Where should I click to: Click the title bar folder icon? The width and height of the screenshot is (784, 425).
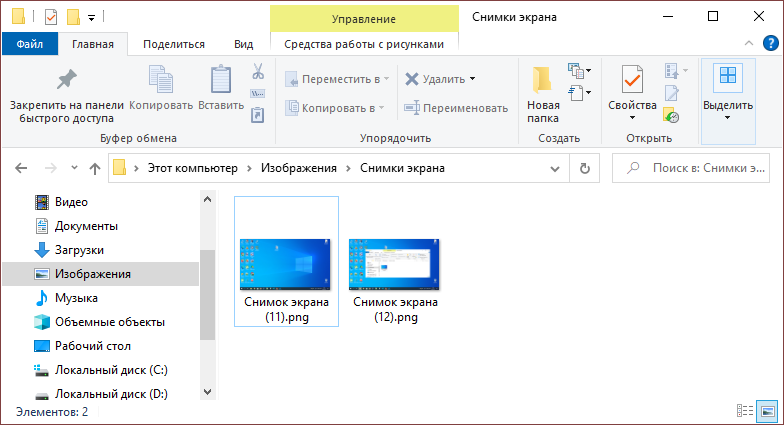coord(18,16)
